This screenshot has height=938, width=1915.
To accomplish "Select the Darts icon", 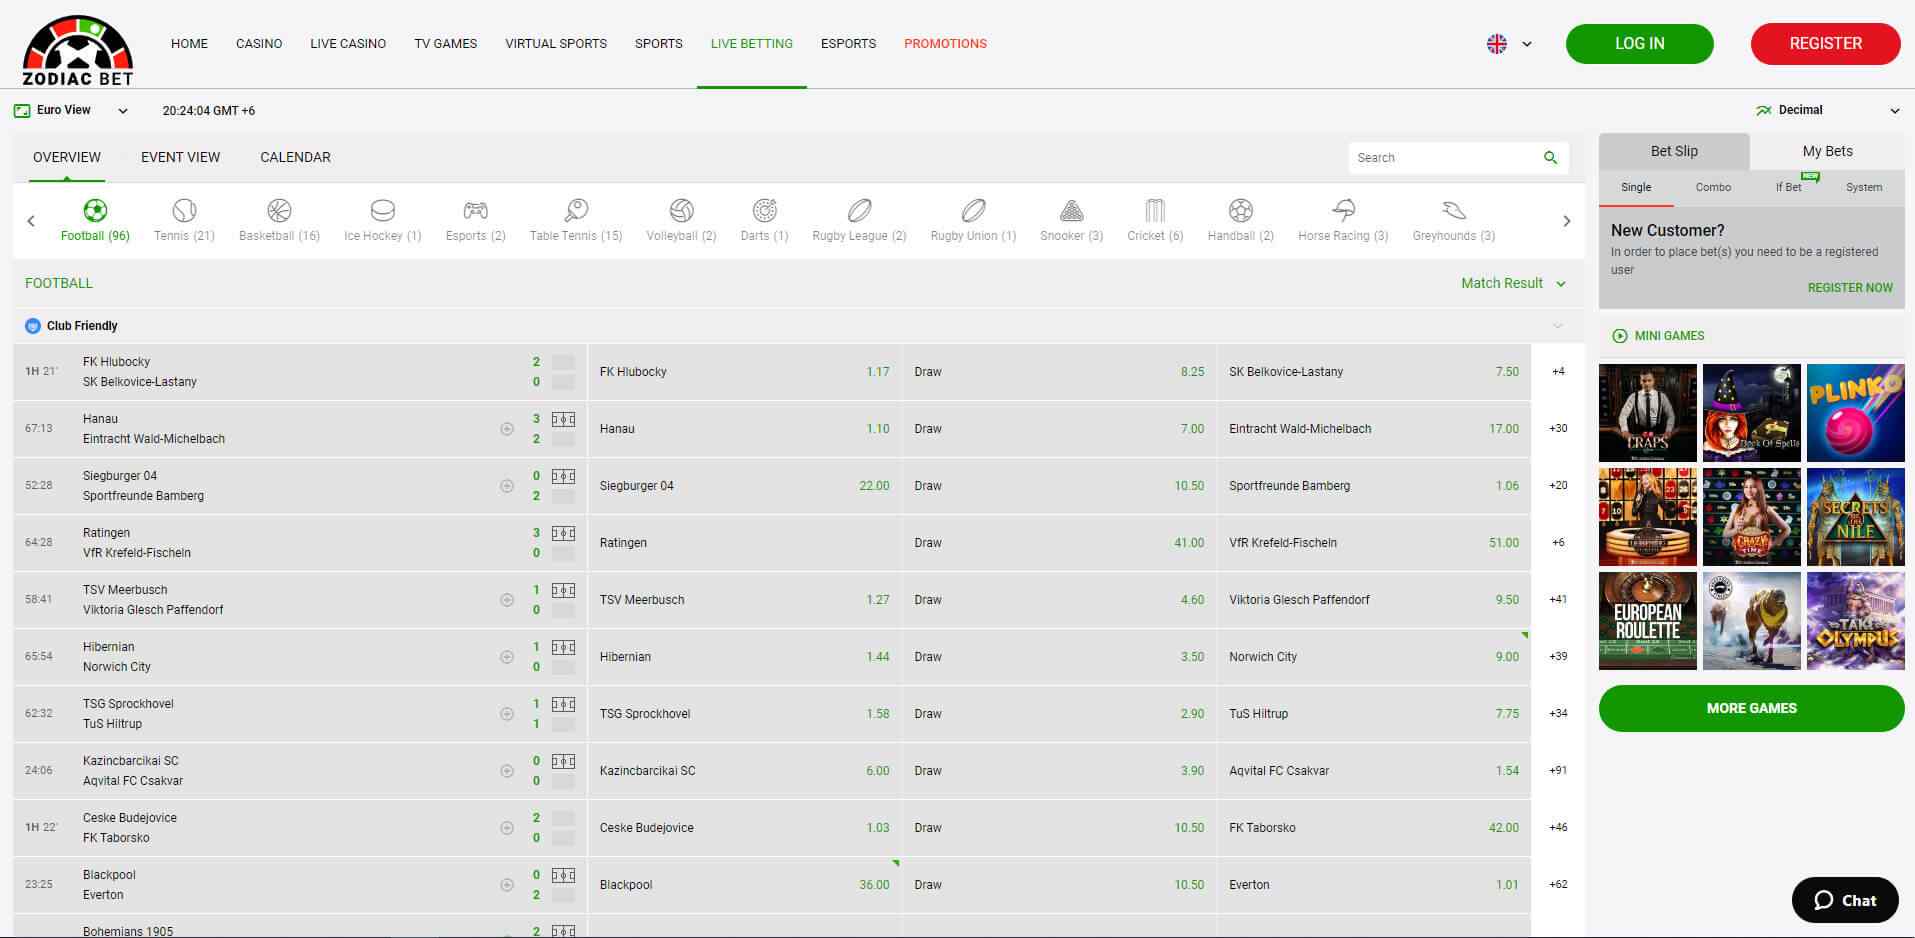I will [x=765, y=210].
